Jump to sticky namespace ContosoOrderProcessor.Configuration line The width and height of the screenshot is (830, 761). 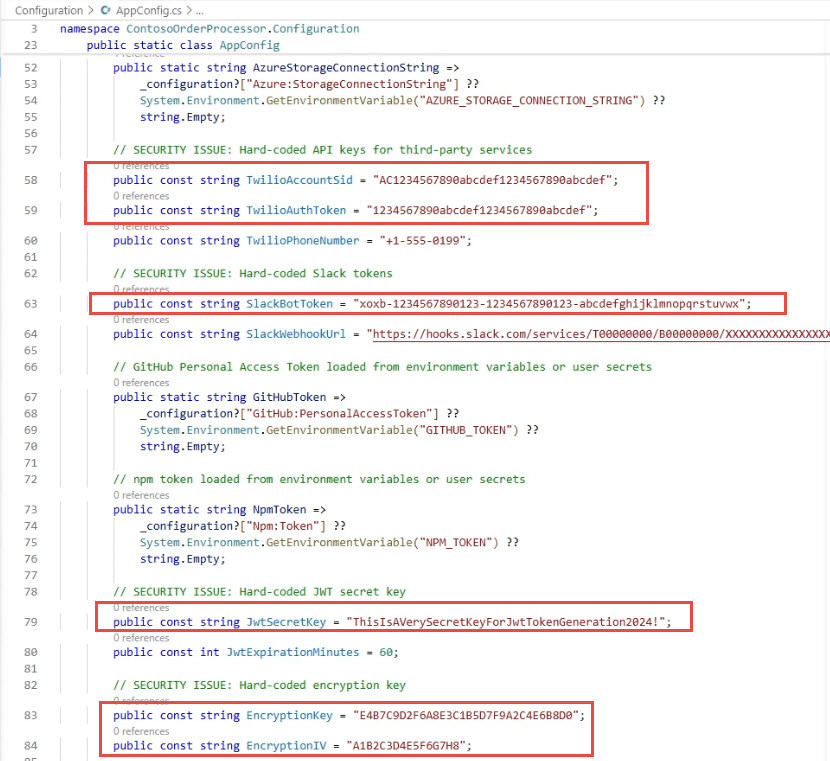[x=210, y=29]
